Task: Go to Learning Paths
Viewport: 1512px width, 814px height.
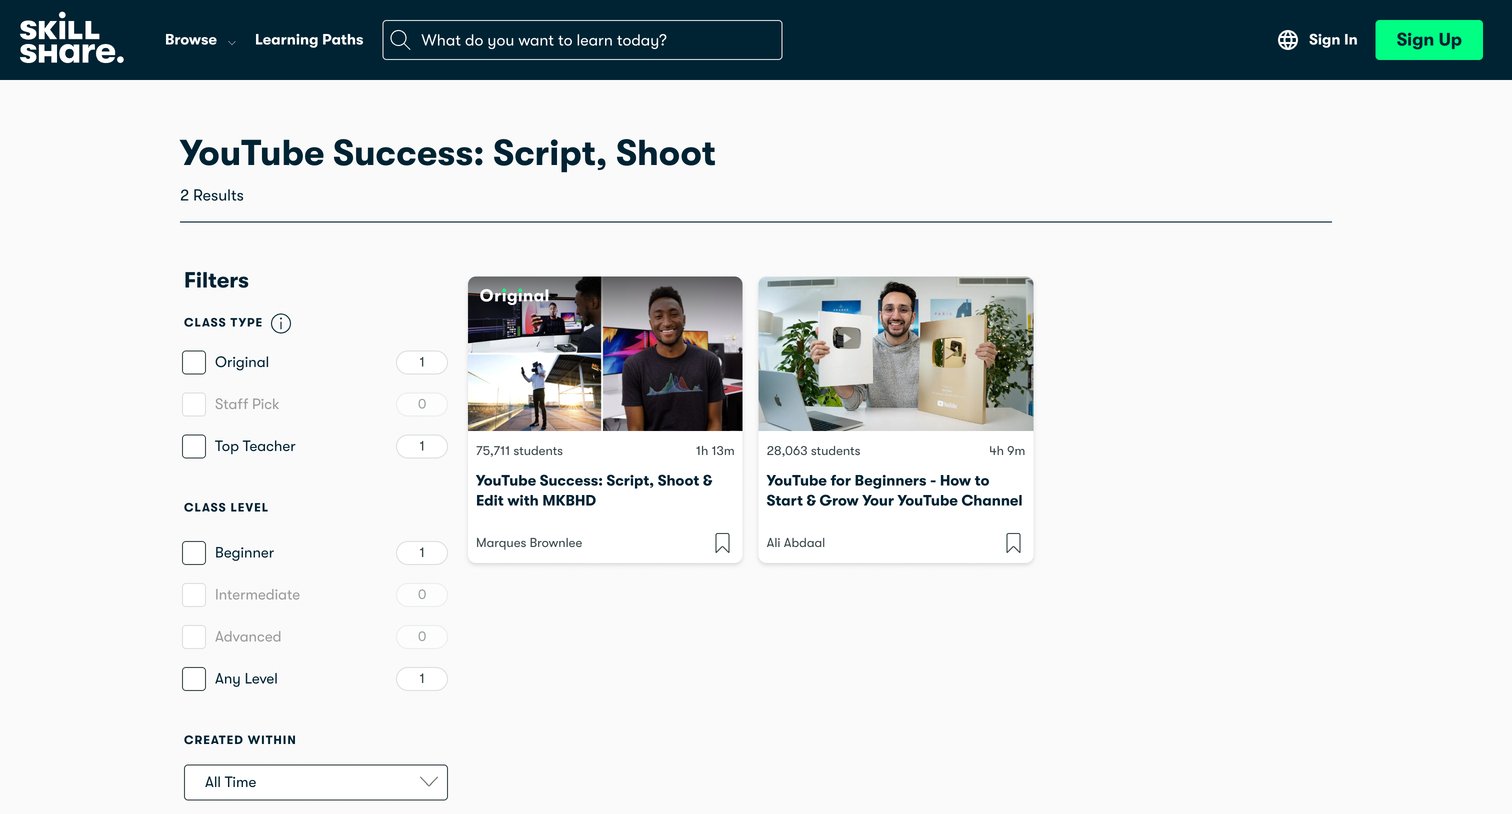Action: click(x=309, y=40)
